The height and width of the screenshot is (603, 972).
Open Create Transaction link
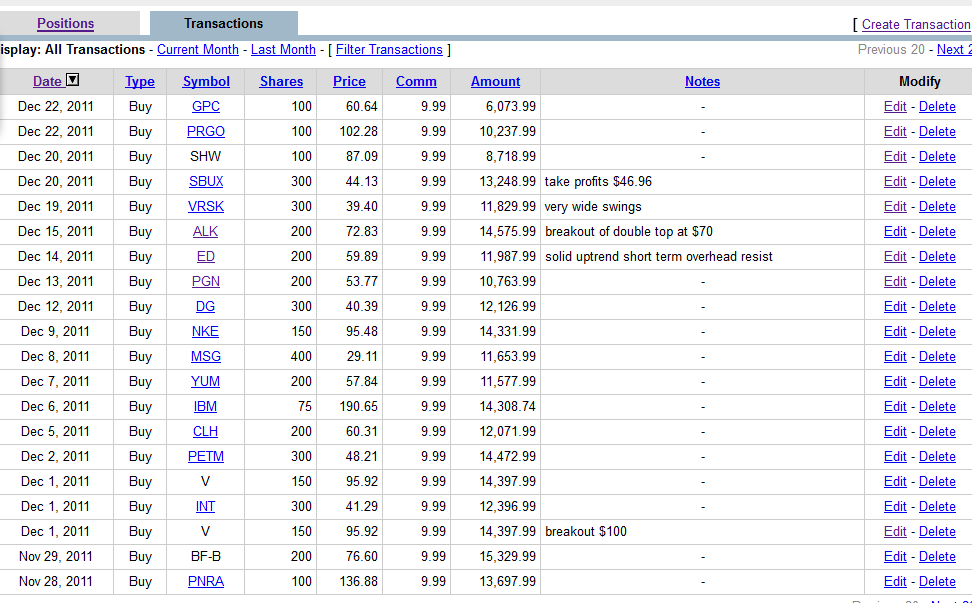coord(916,24)
